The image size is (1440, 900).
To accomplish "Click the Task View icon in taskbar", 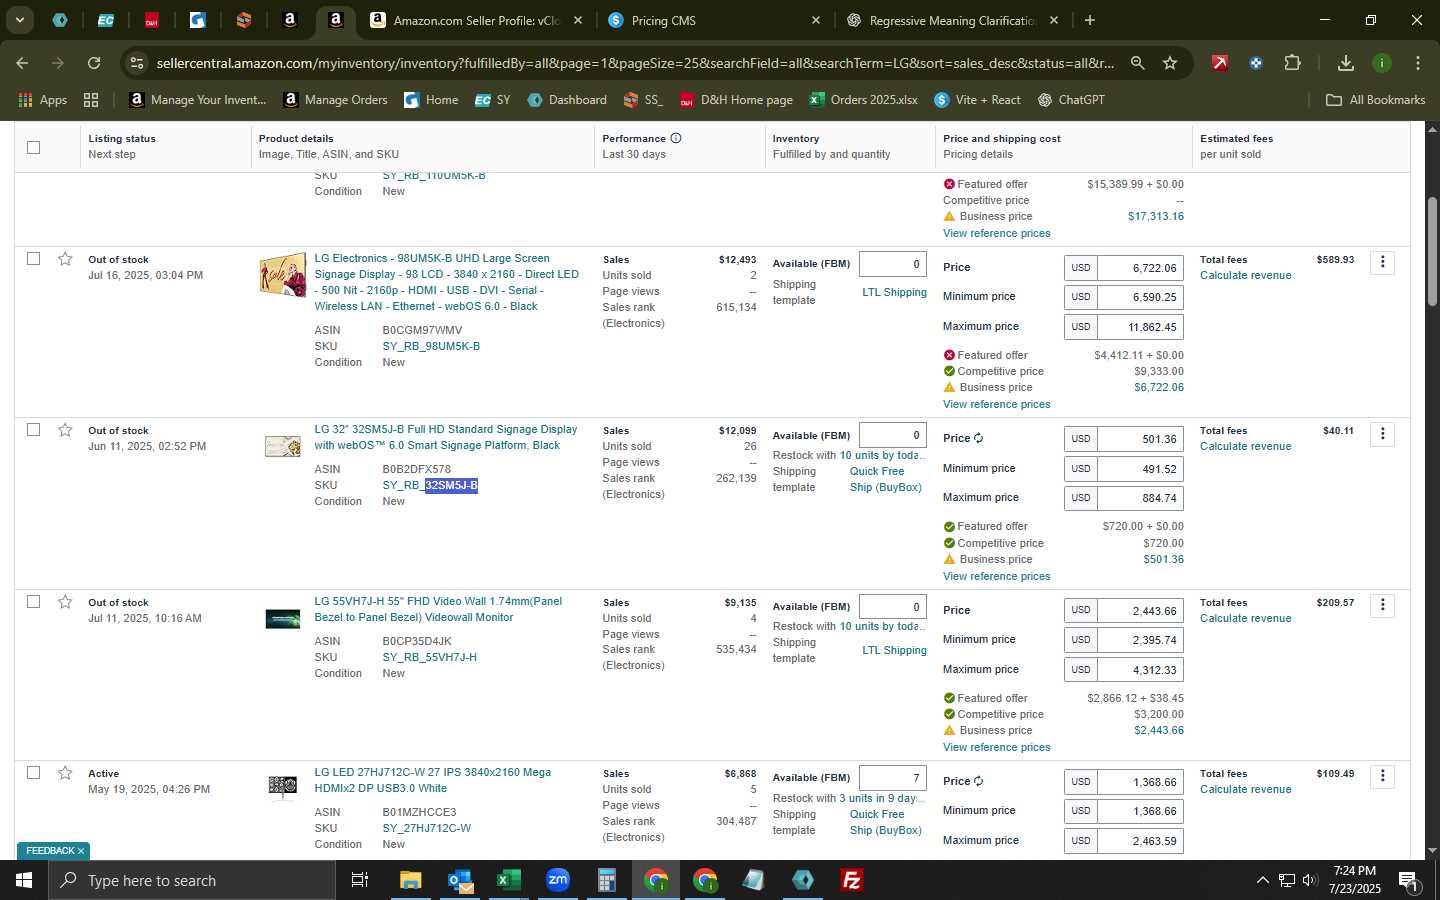I will click(360, 880).
